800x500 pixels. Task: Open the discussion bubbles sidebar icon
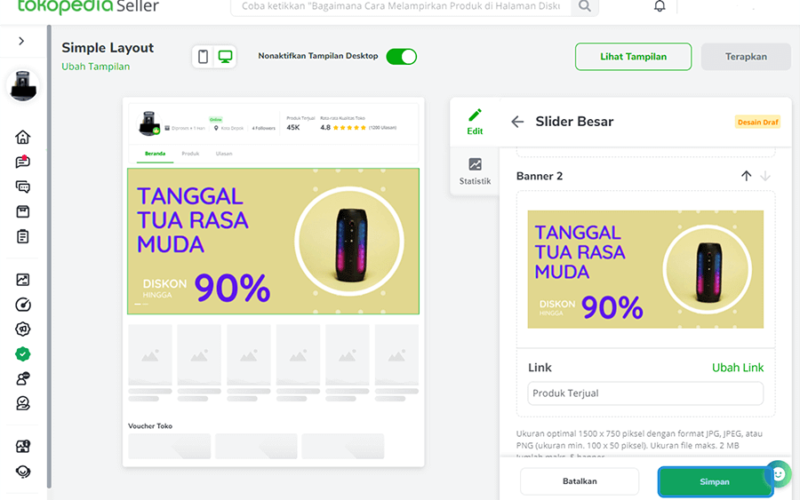22,187
